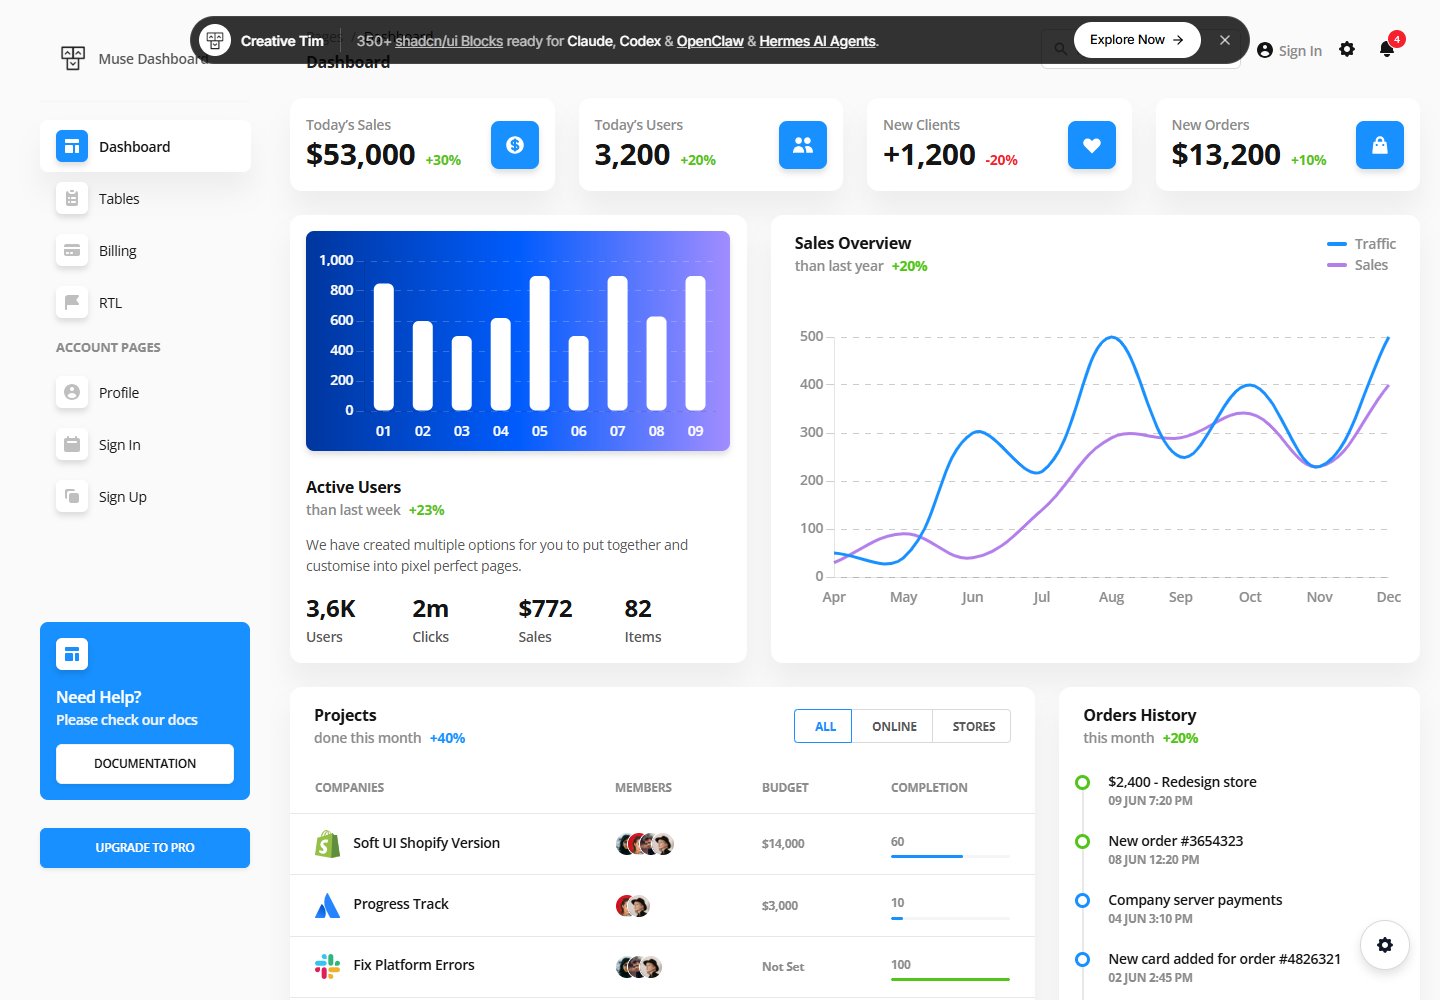This screenshot has height=1000, width=1440.
Task: Click the New Orders bag icon
Action: click(x=1380, y=145)
